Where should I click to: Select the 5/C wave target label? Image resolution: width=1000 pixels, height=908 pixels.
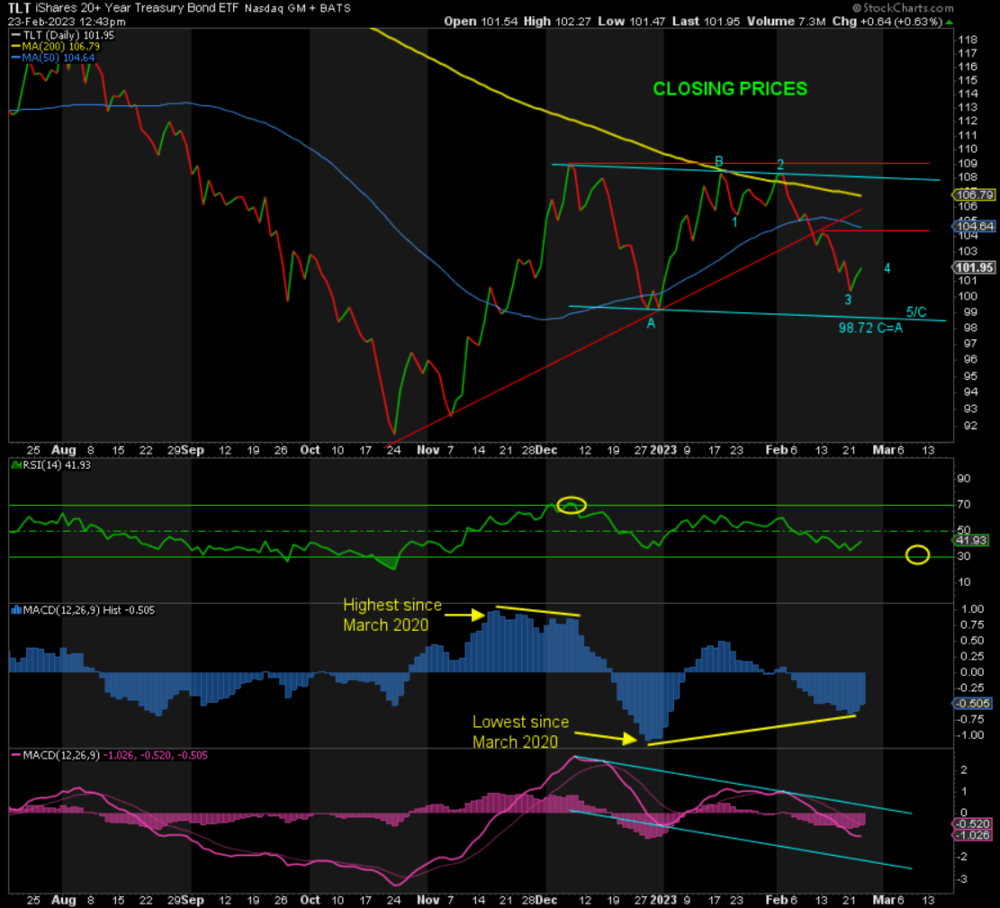(916, 312)
